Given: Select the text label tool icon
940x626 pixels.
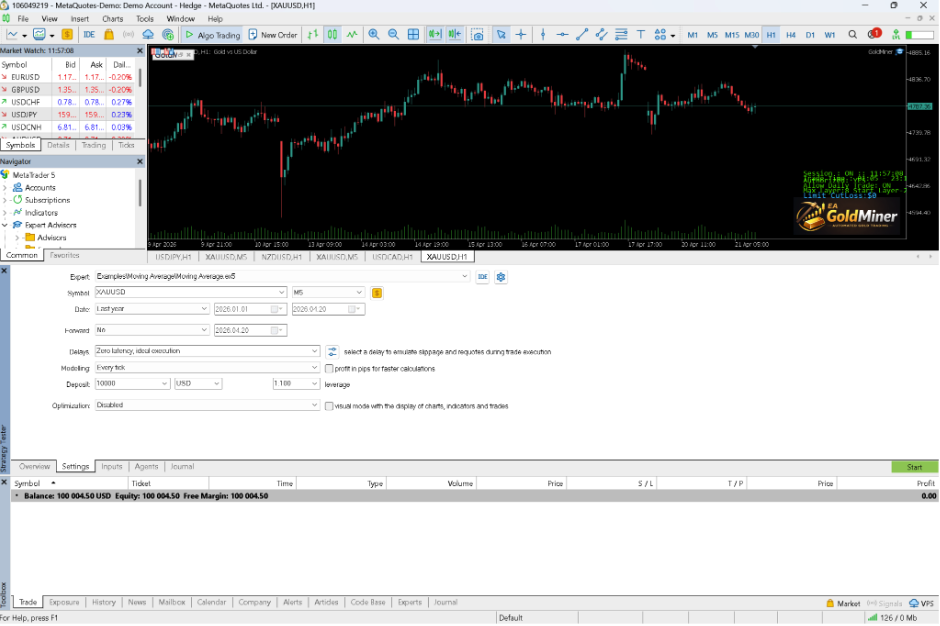Looking at the screenshot, I should 640,35.
